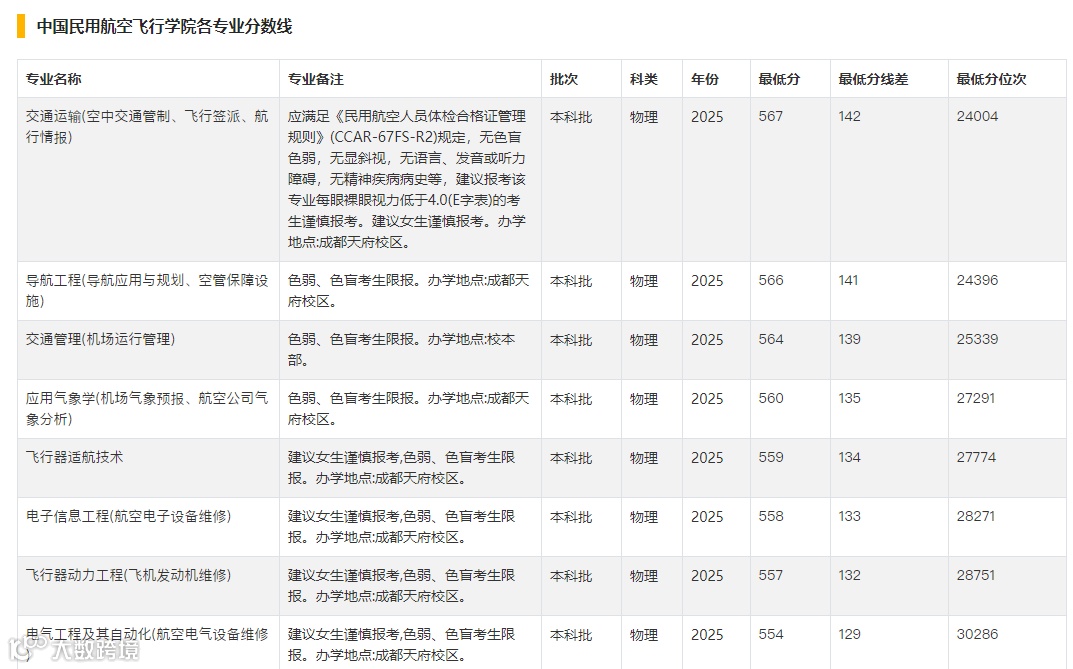This screenshot has height=669, width=1073.
Task: Click remark text for 应用气象学 row
Action: [409, 408]
